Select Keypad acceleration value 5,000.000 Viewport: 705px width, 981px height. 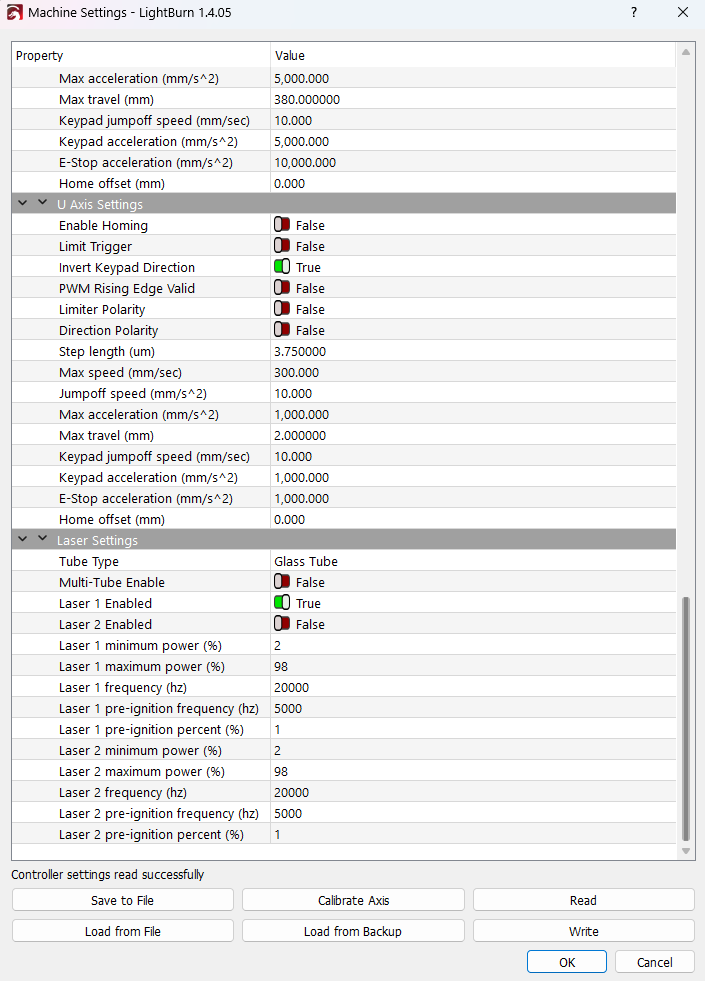coord(302,141)
